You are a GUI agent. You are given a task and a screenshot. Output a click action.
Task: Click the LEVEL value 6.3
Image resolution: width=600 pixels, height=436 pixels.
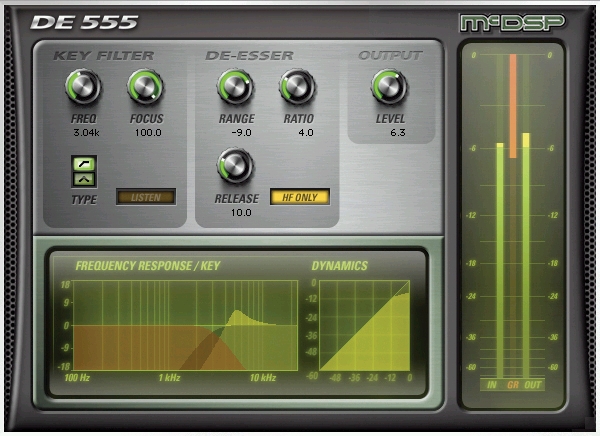pyautogui.click(x=398, y=133)
